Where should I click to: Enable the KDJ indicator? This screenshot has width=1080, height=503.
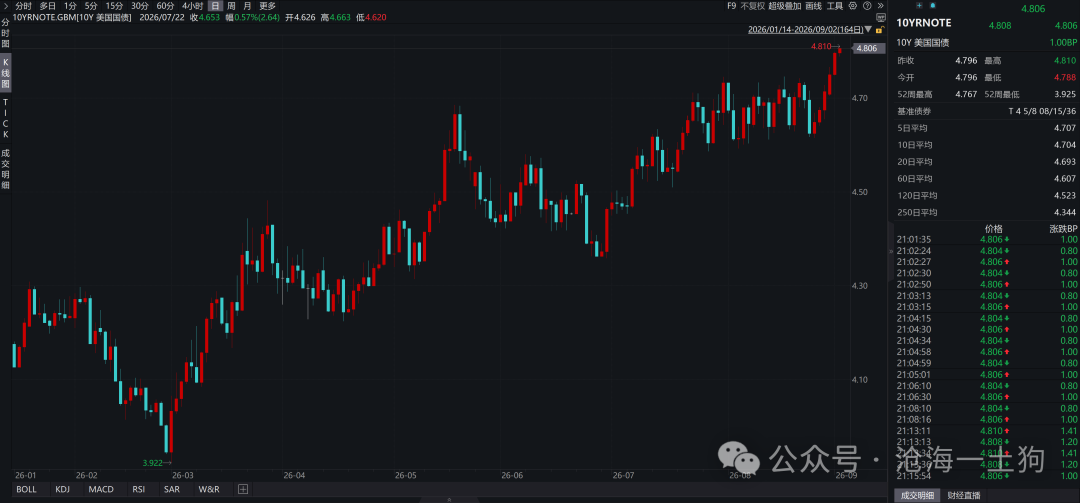pos(63,489)
